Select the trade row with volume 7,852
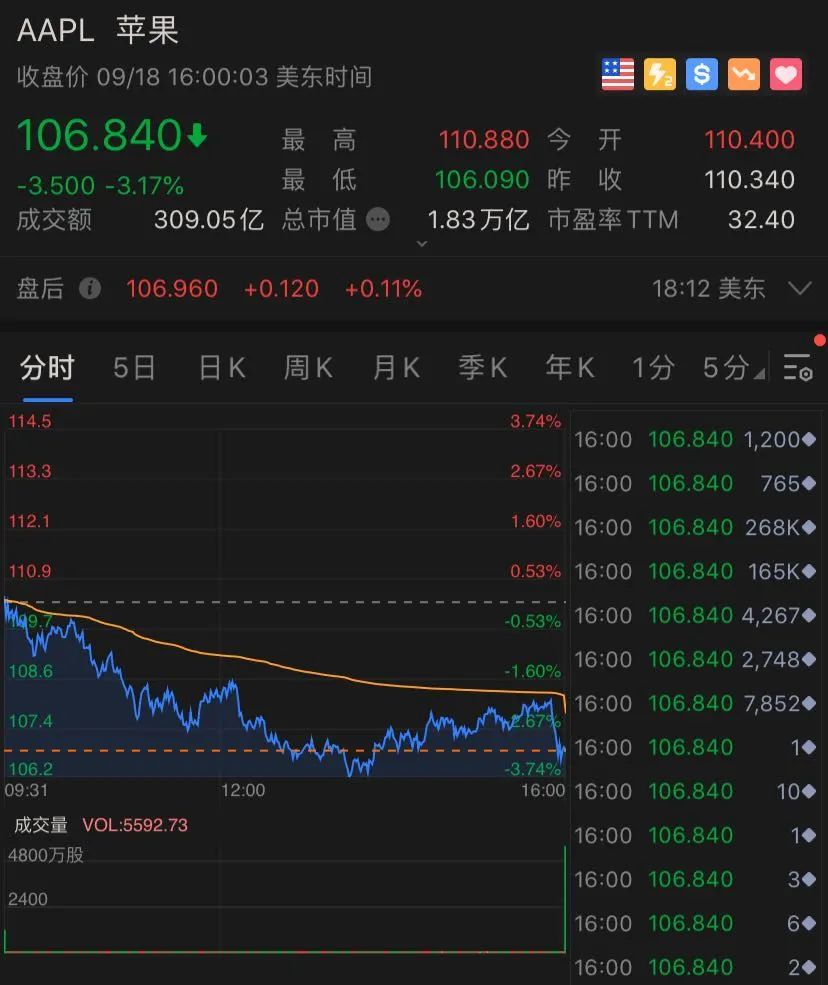This screenshot has height=985, width=828. coord(695,703)
